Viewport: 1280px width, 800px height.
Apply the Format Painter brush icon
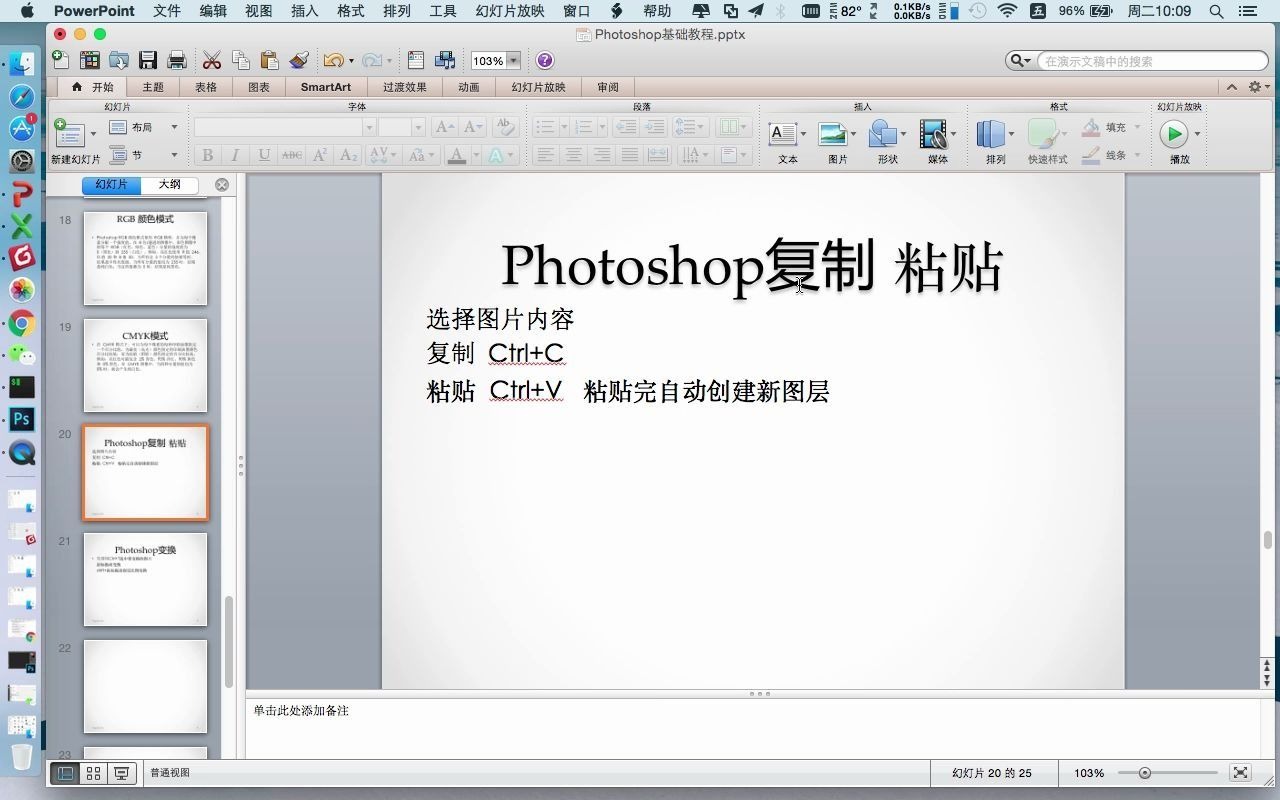tap(298, 60)
